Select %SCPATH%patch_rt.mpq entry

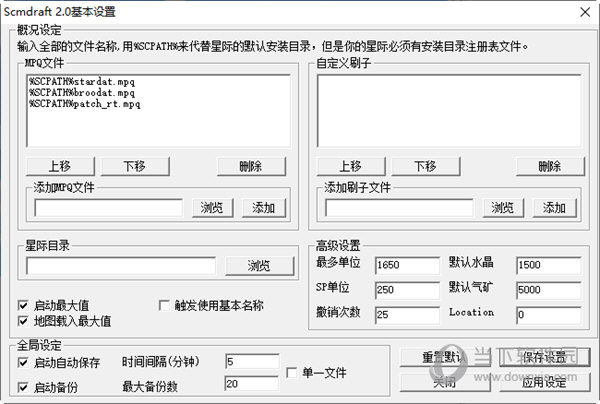85,104
